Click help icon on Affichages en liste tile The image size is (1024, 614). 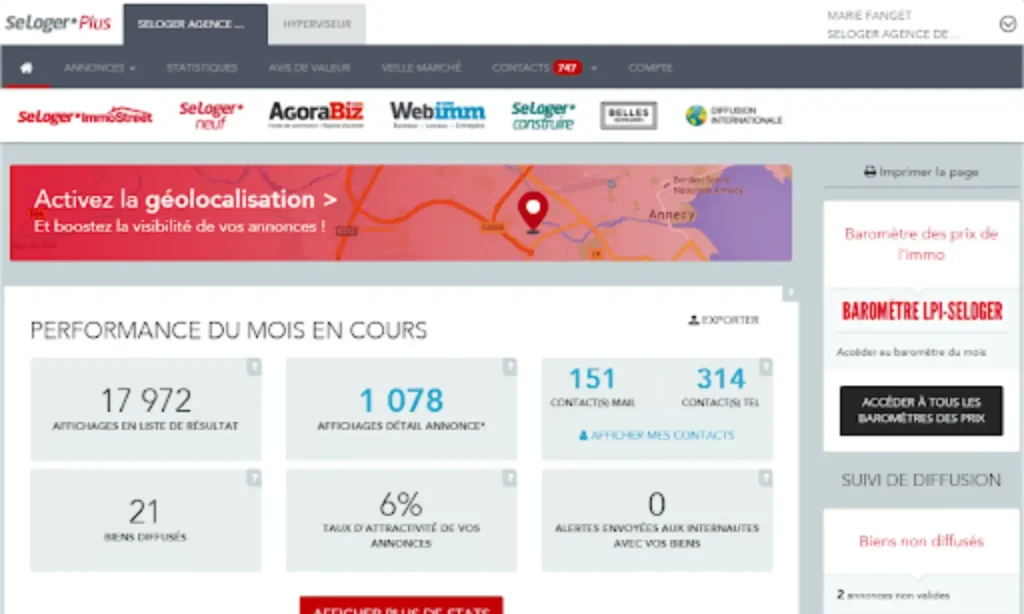point(254,368)
